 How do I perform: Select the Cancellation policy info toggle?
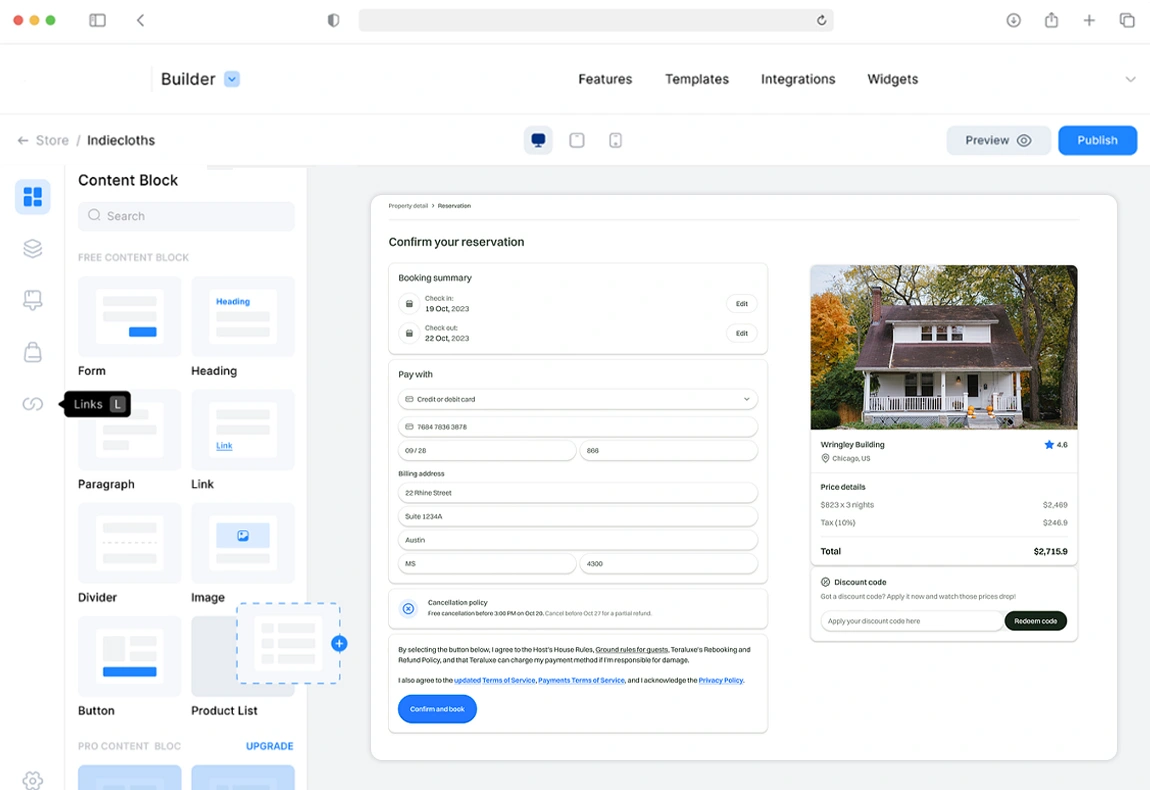[x=407, y=607]
